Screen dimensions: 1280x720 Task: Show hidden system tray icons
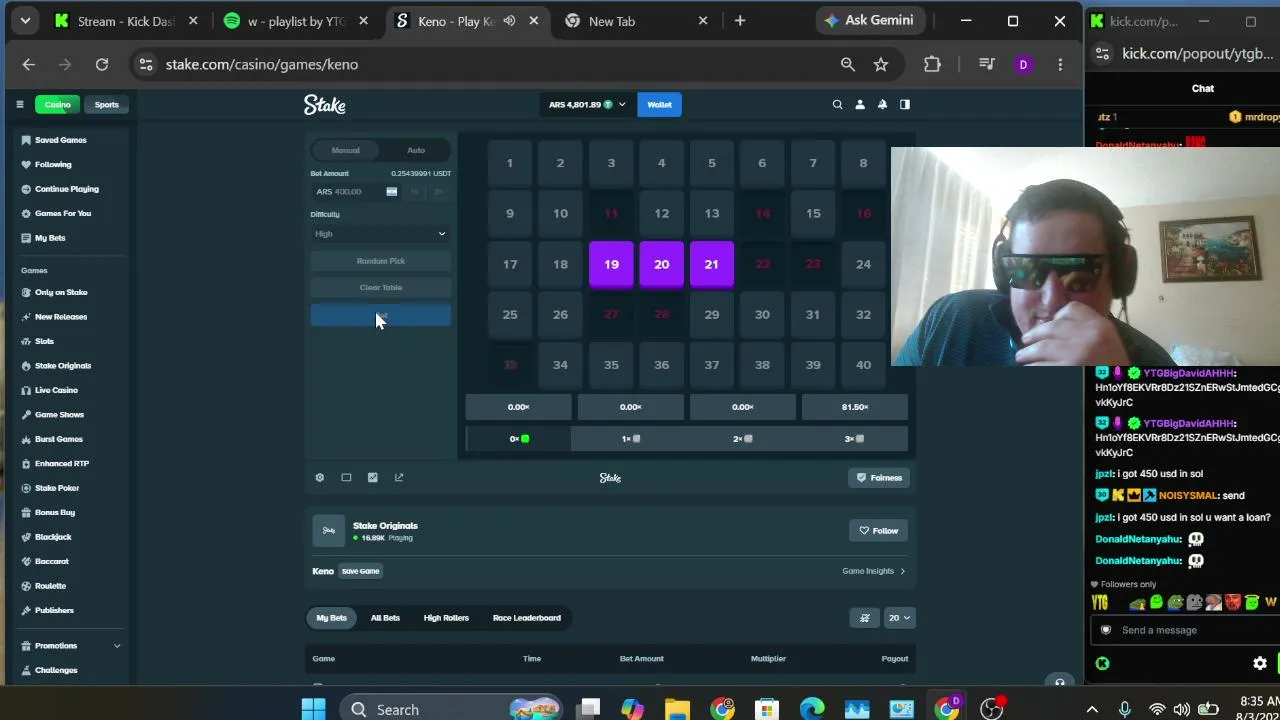[1092, 709]
